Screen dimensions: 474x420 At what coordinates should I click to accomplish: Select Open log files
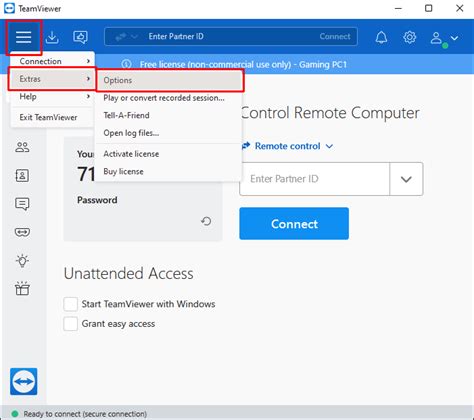[x=168, y=133]
